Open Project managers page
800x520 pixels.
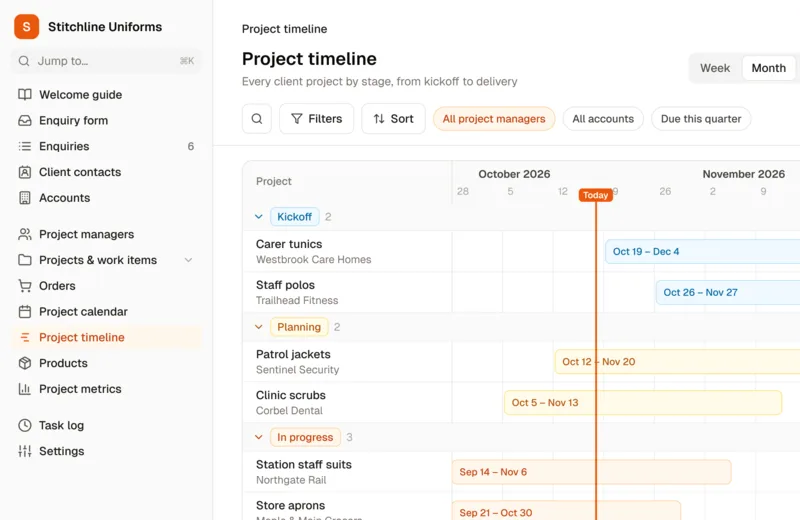point(107,234)
